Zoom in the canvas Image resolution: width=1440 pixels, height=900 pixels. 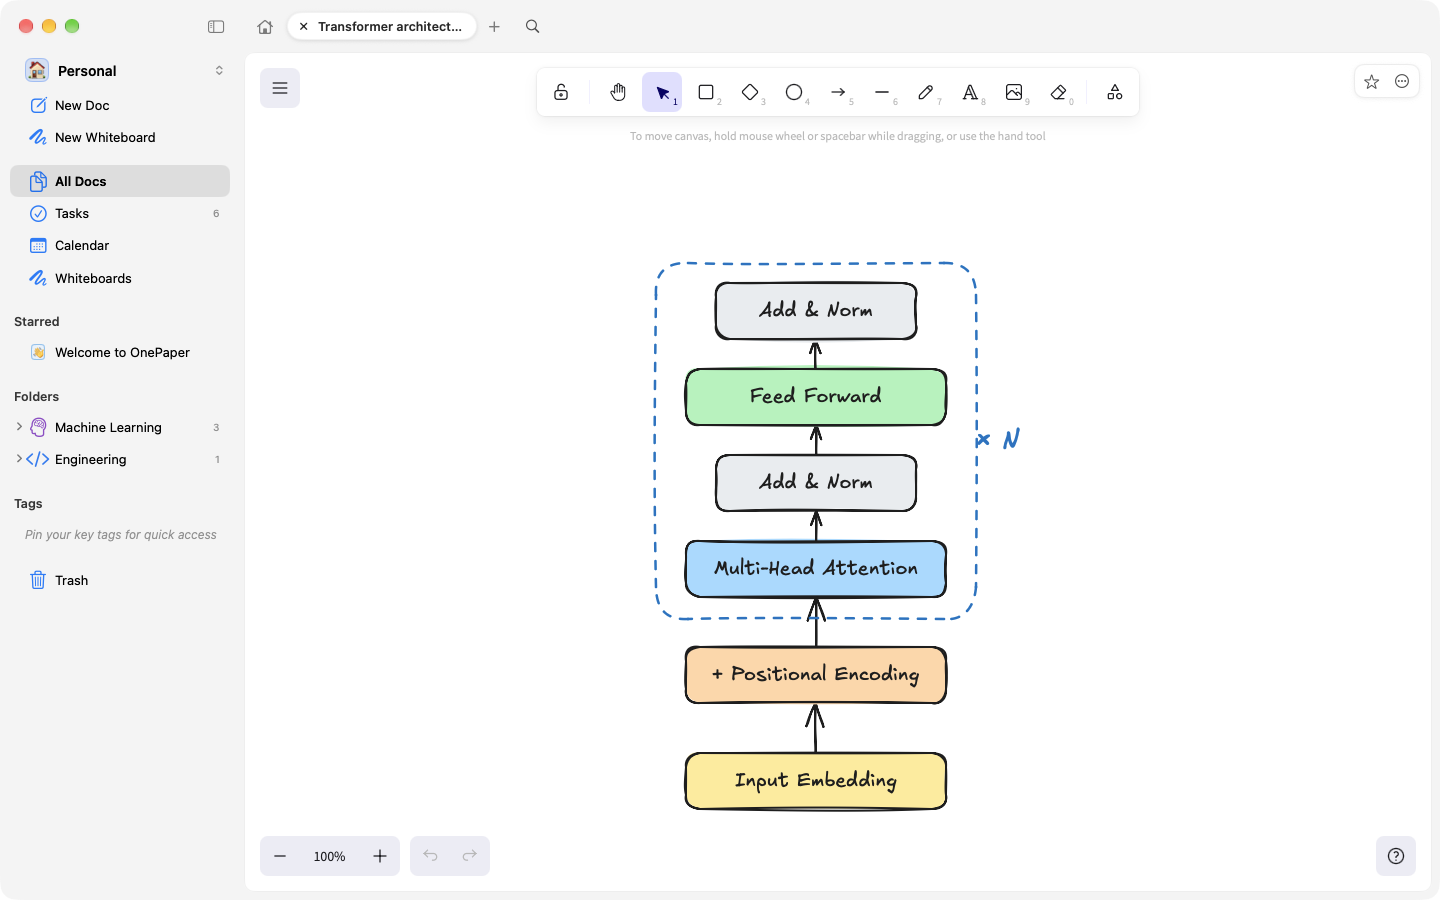[380, 856]
